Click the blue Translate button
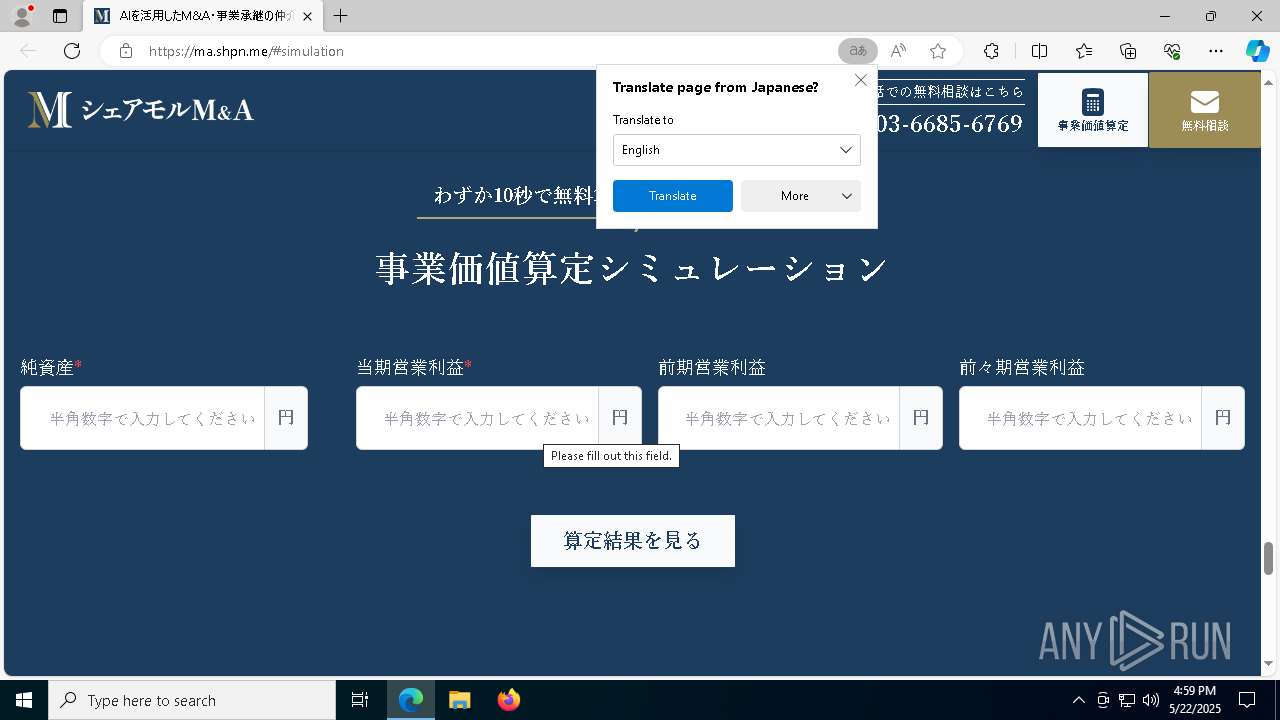The width and height of the screenshot is (1280, 720). click(672, 196)
